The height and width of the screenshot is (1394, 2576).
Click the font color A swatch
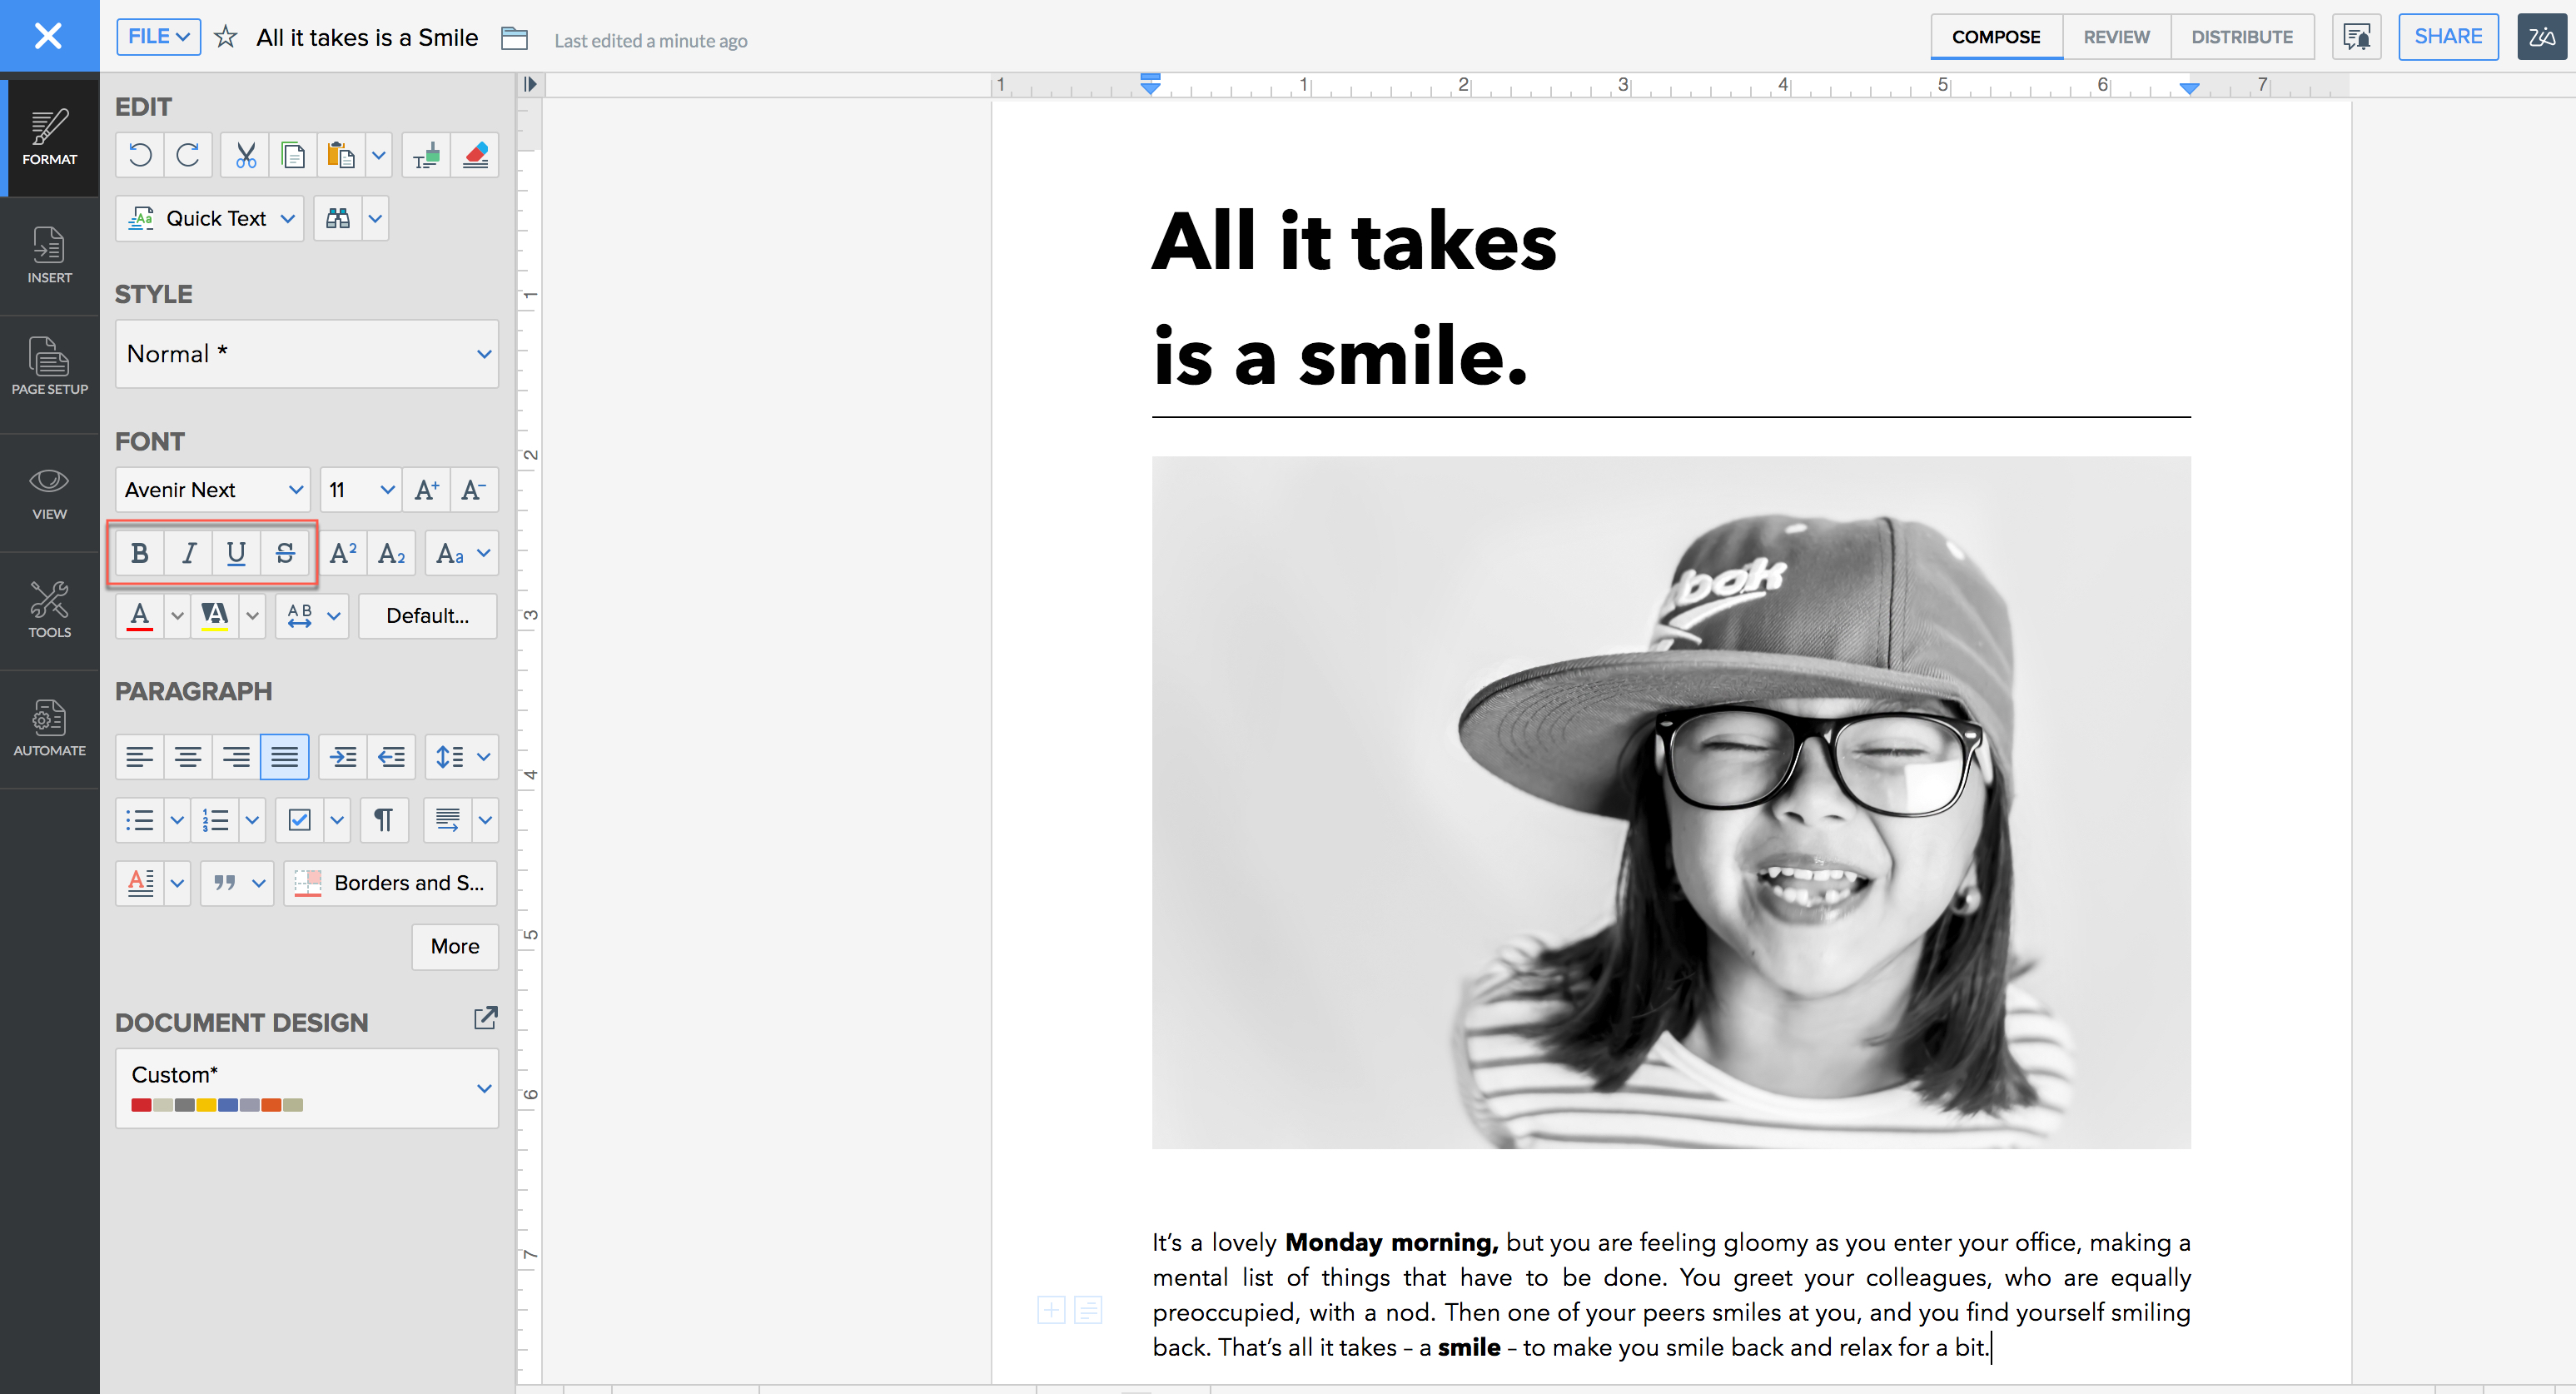140,616
